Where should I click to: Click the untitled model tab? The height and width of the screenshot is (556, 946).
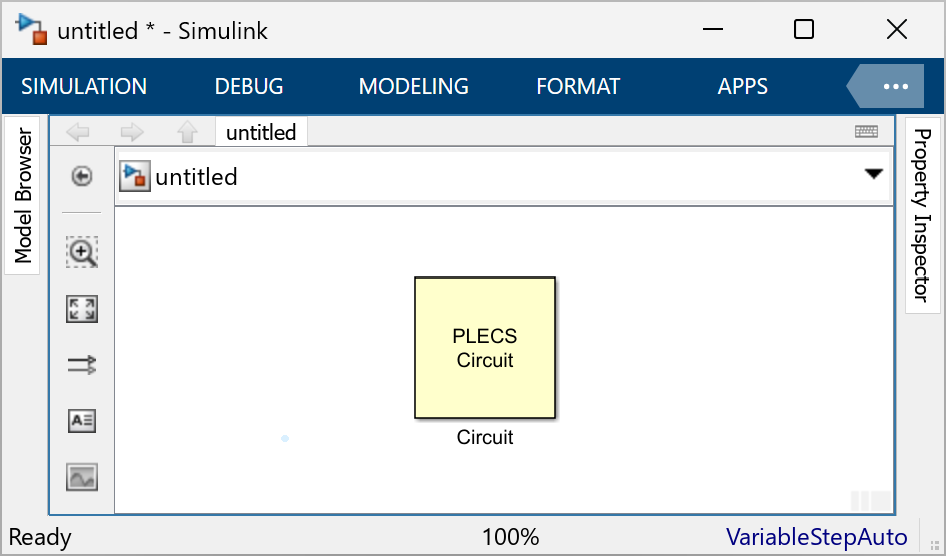(261, 132)
